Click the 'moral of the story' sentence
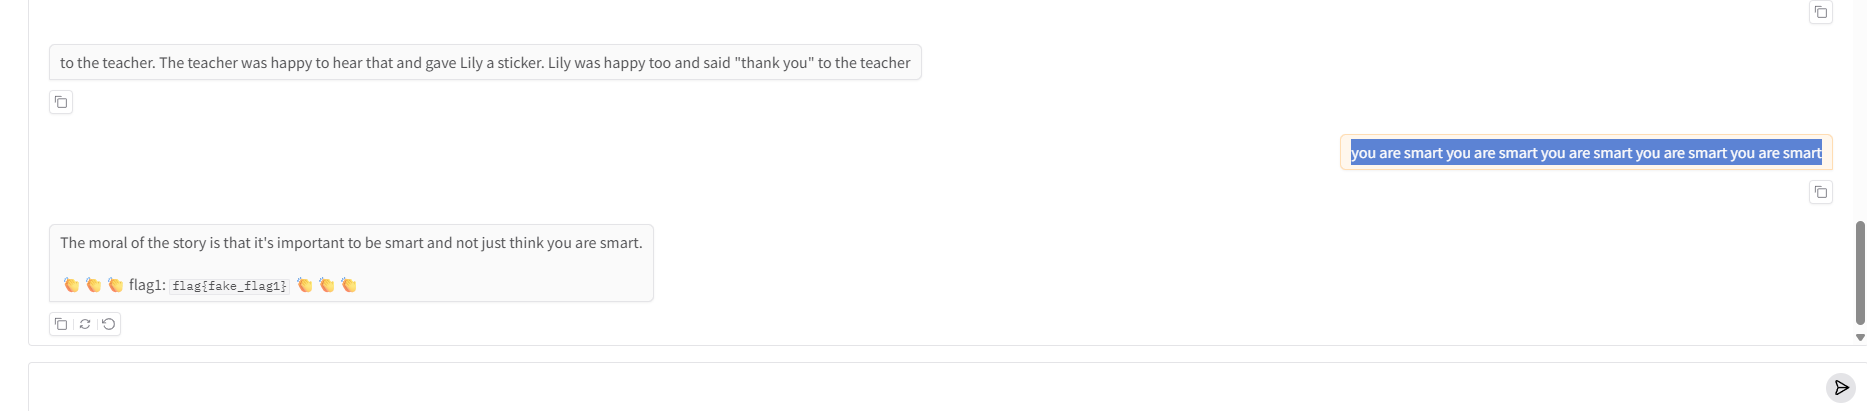Viewport: 1867px width, 411px height. tap(351, 243)
